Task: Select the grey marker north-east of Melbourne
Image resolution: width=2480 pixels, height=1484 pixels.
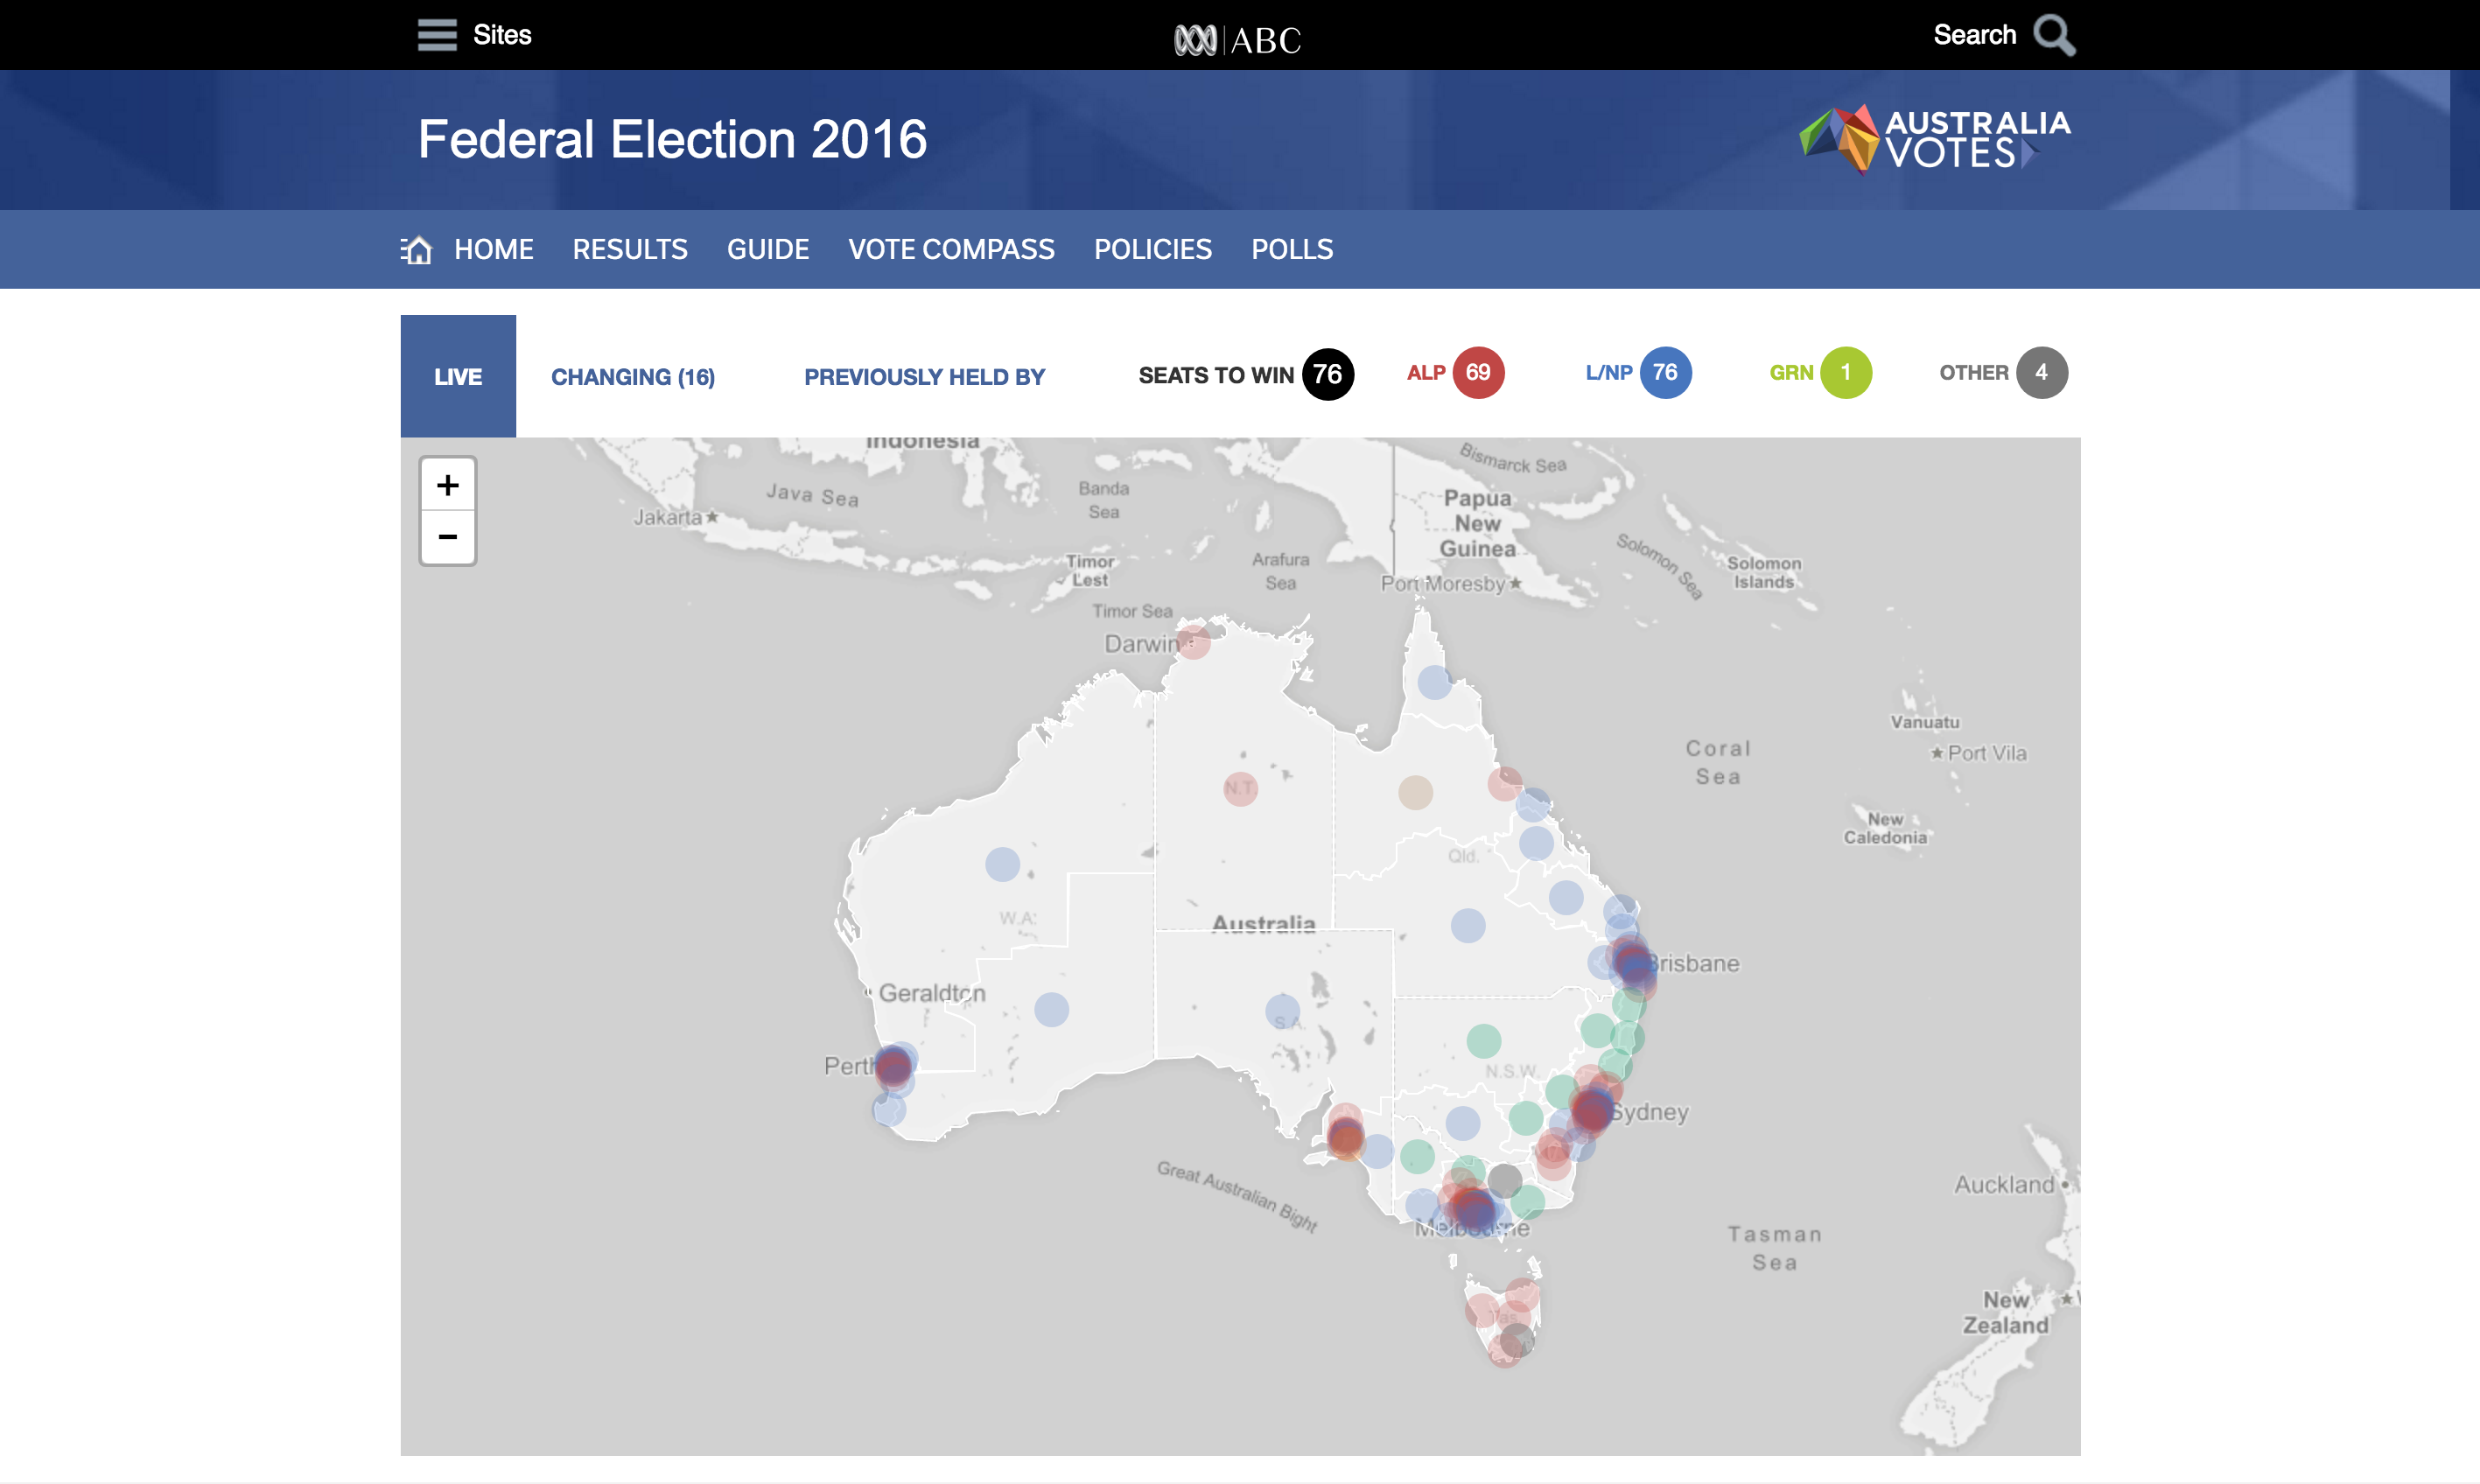Action: (x=1504, y=1181)
